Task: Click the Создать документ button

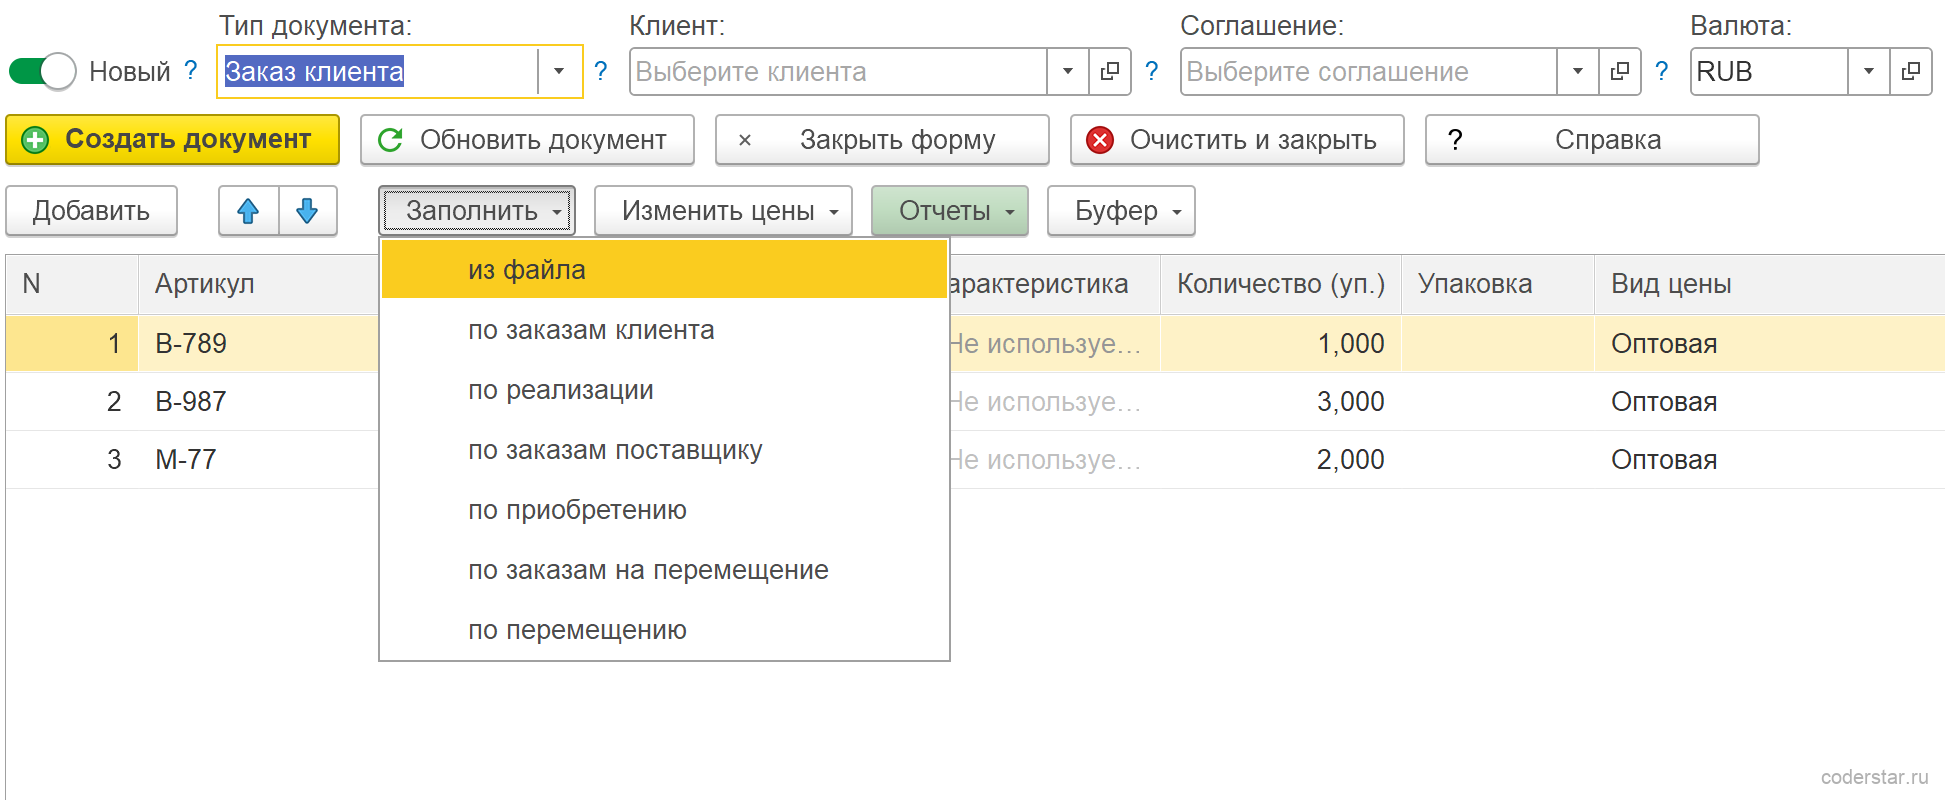Action: coord(172,139)
